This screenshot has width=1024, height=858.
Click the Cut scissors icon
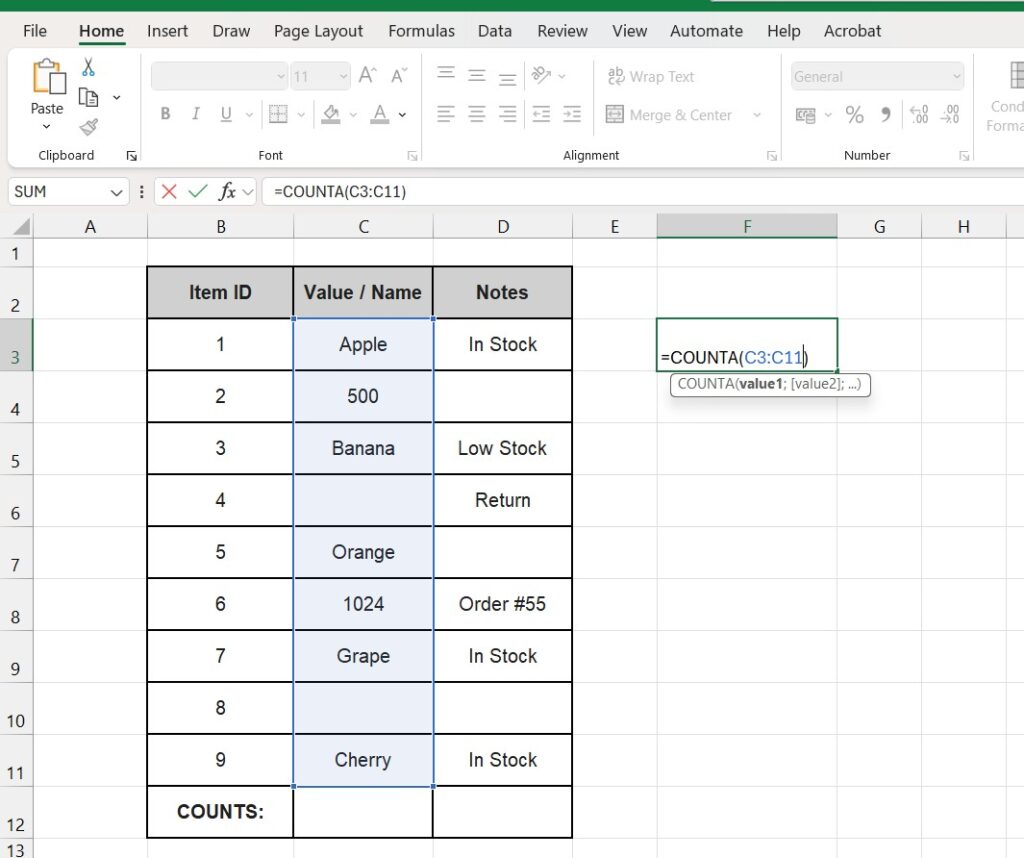[88, 68]
